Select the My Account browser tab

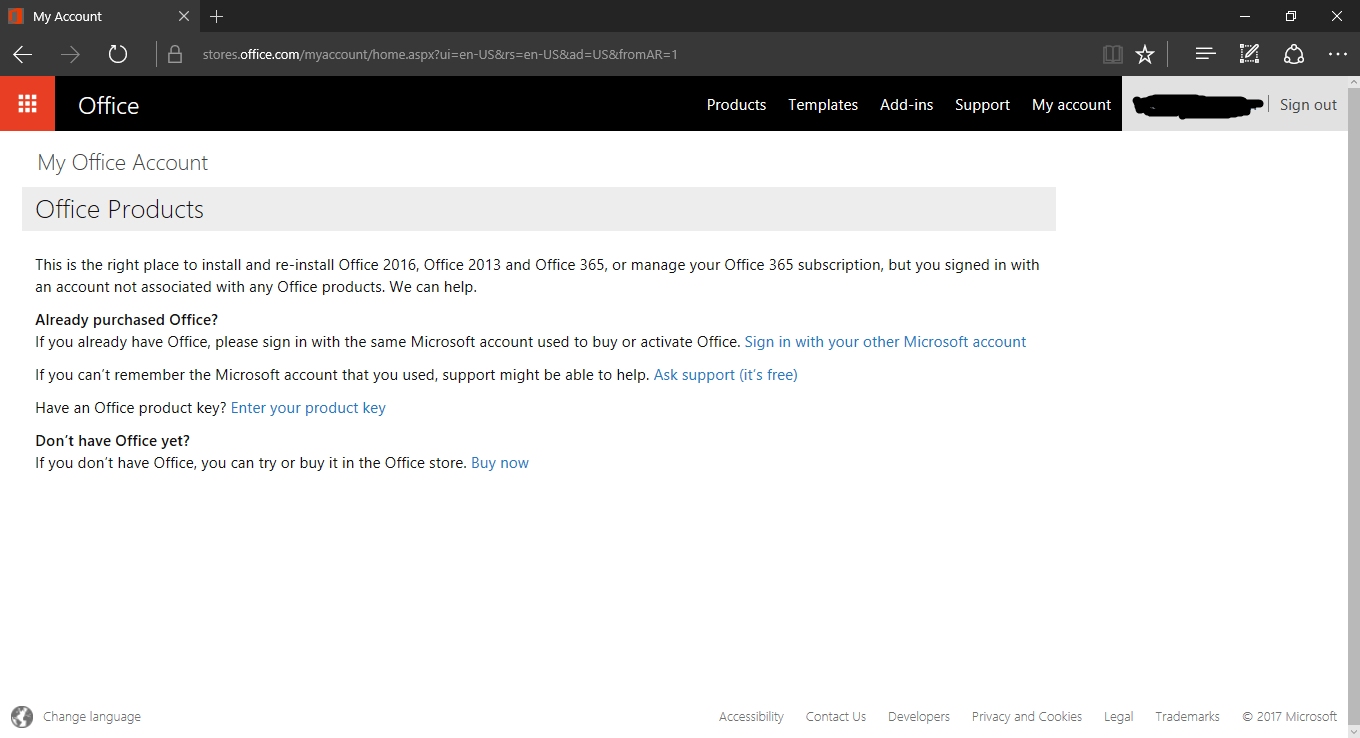pyautogui.click(x=100, y=16)
